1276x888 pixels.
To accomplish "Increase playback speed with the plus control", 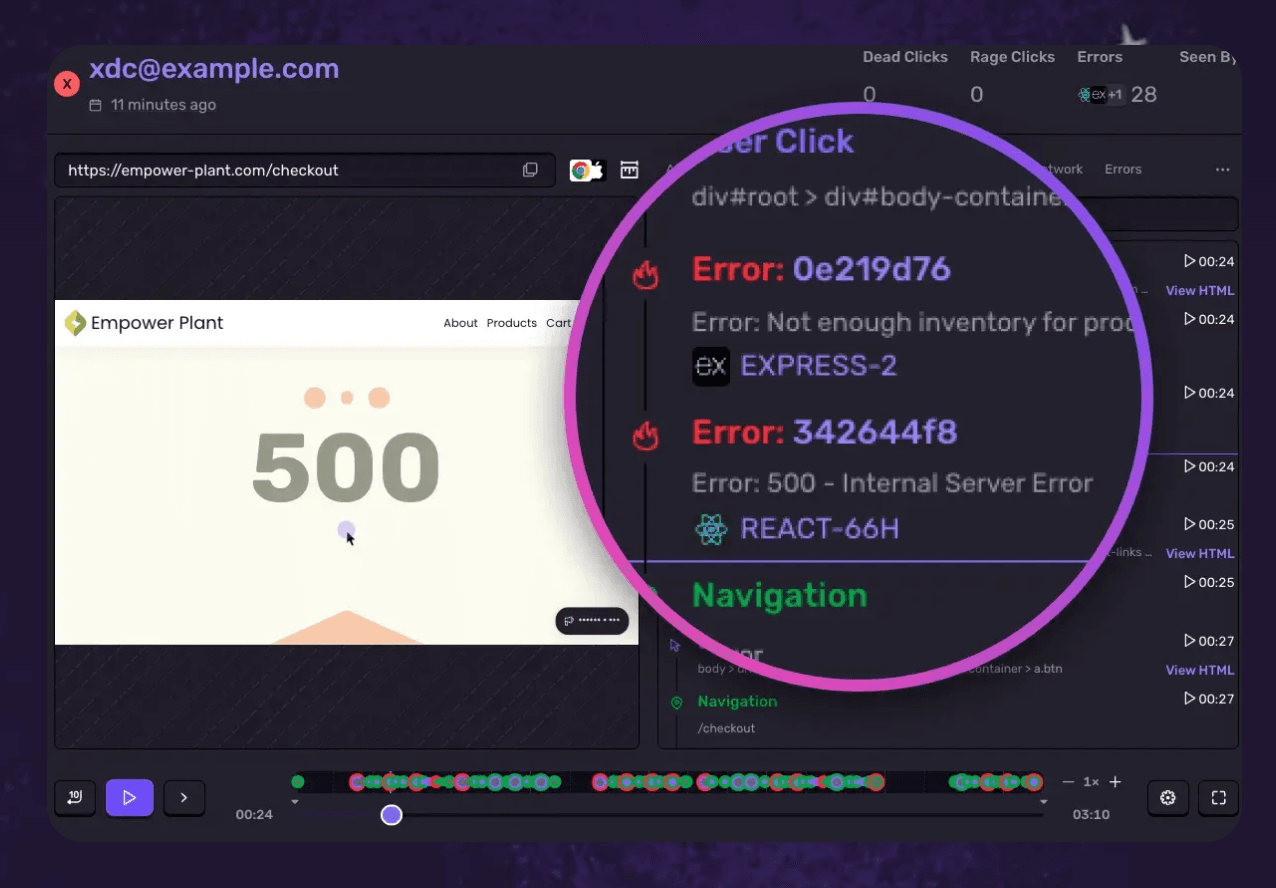I will pos(1114,781).
